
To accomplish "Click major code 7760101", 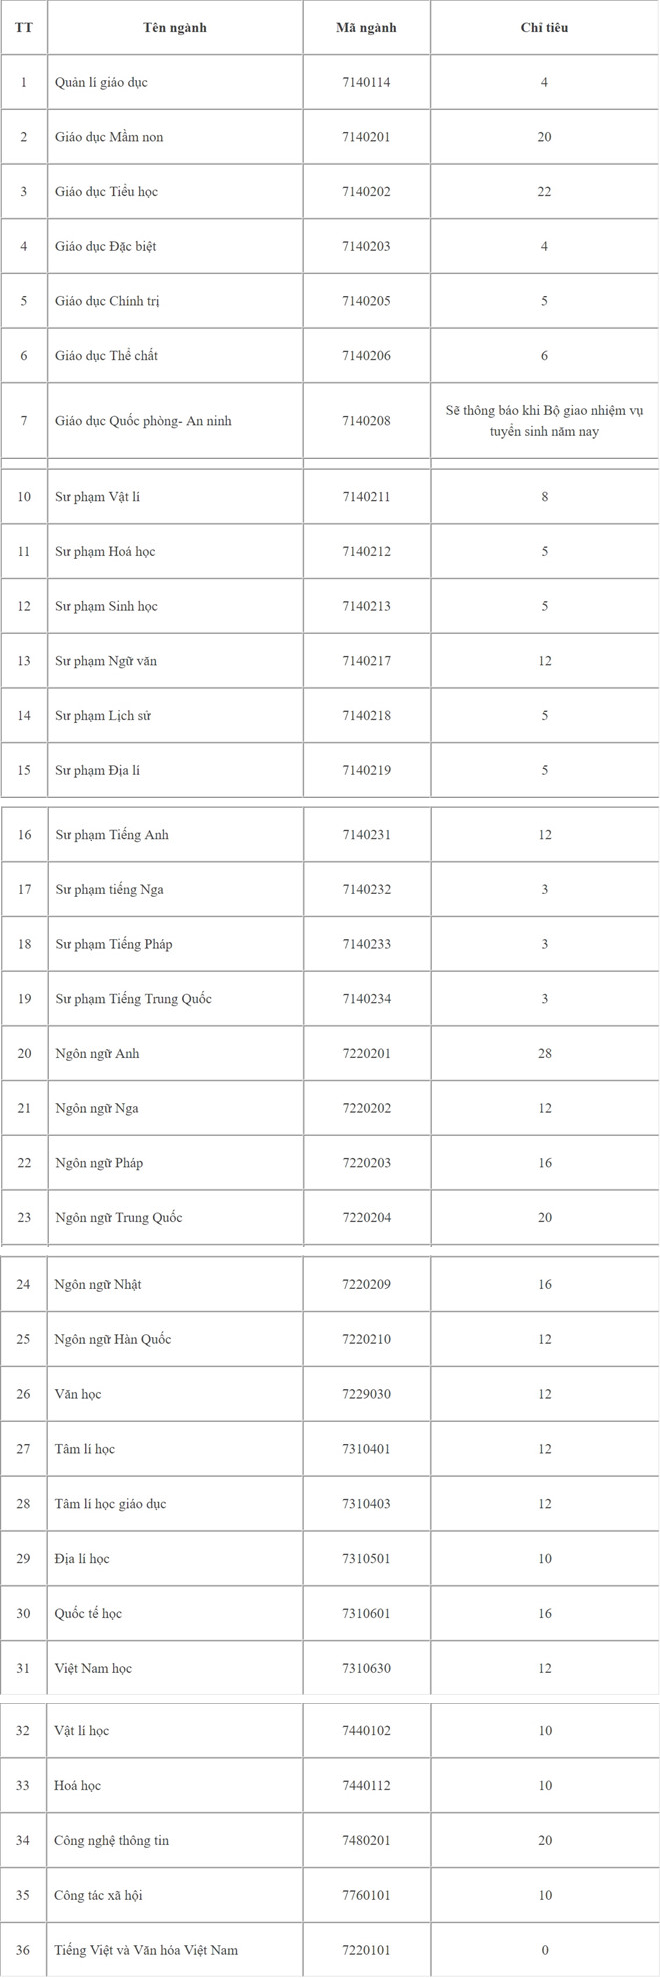I will click(366, 1895).
